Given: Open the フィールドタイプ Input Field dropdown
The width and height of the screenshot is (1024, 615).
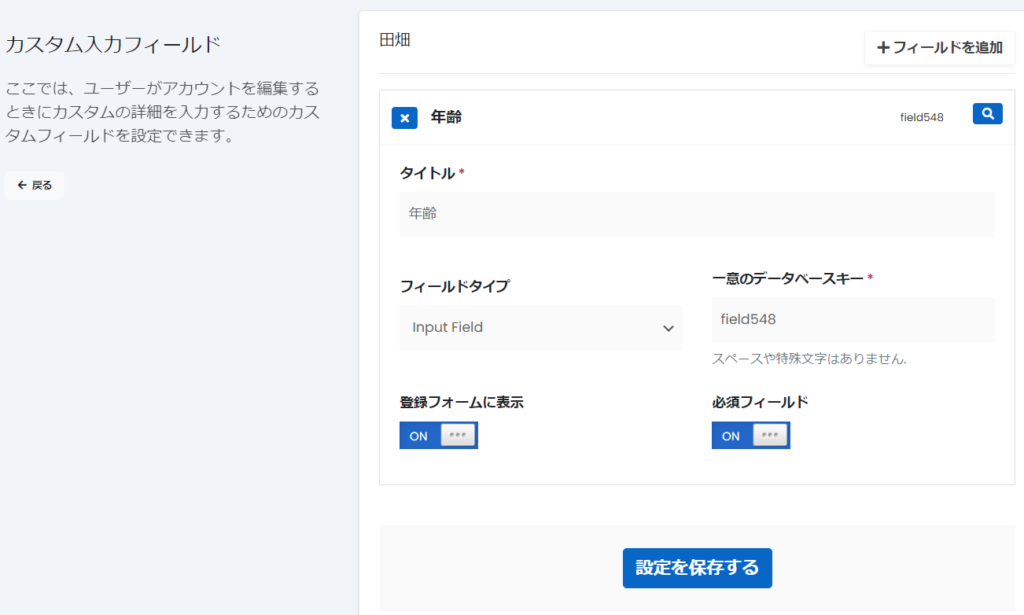Looking at the screenshot, I should [x=541, y=327].
